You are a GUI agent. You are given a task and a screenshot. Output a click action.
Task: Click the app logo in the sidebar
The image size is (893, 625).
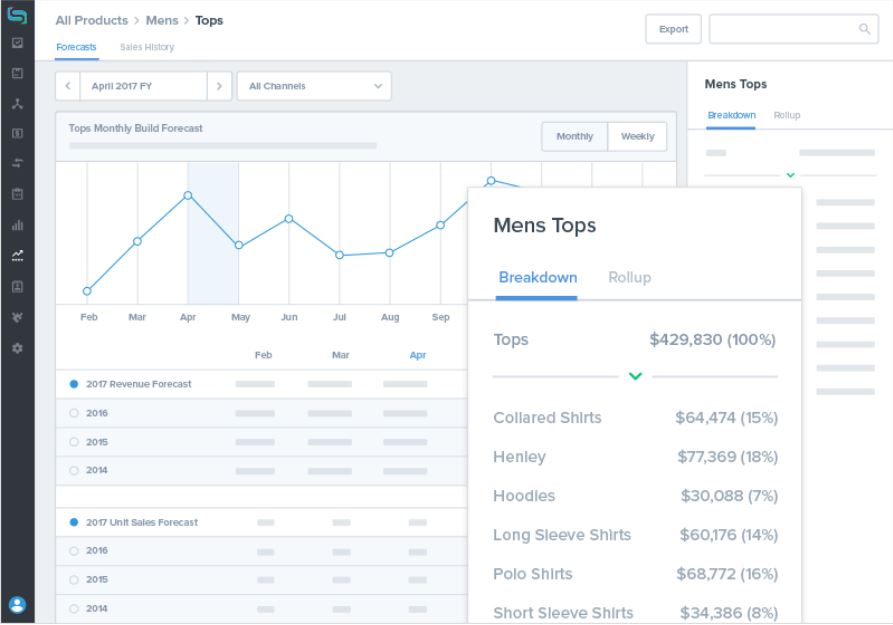pos(17,15)
